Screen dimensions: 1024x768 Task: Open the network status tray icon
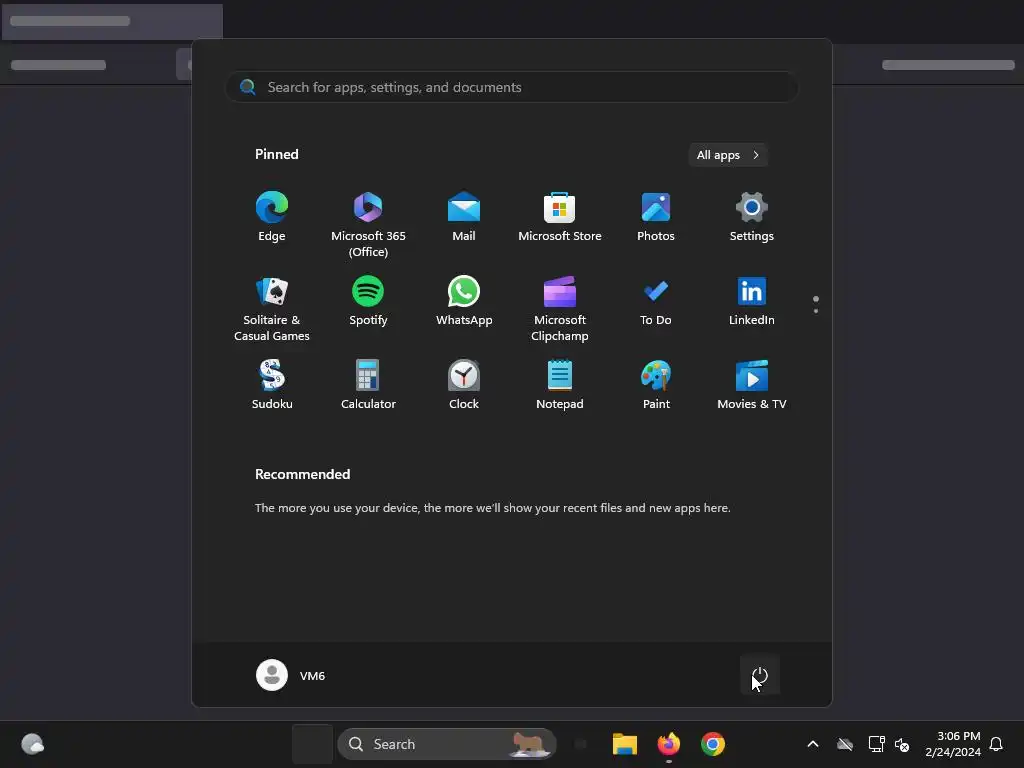pyautogui.click(x=876, y=744)
